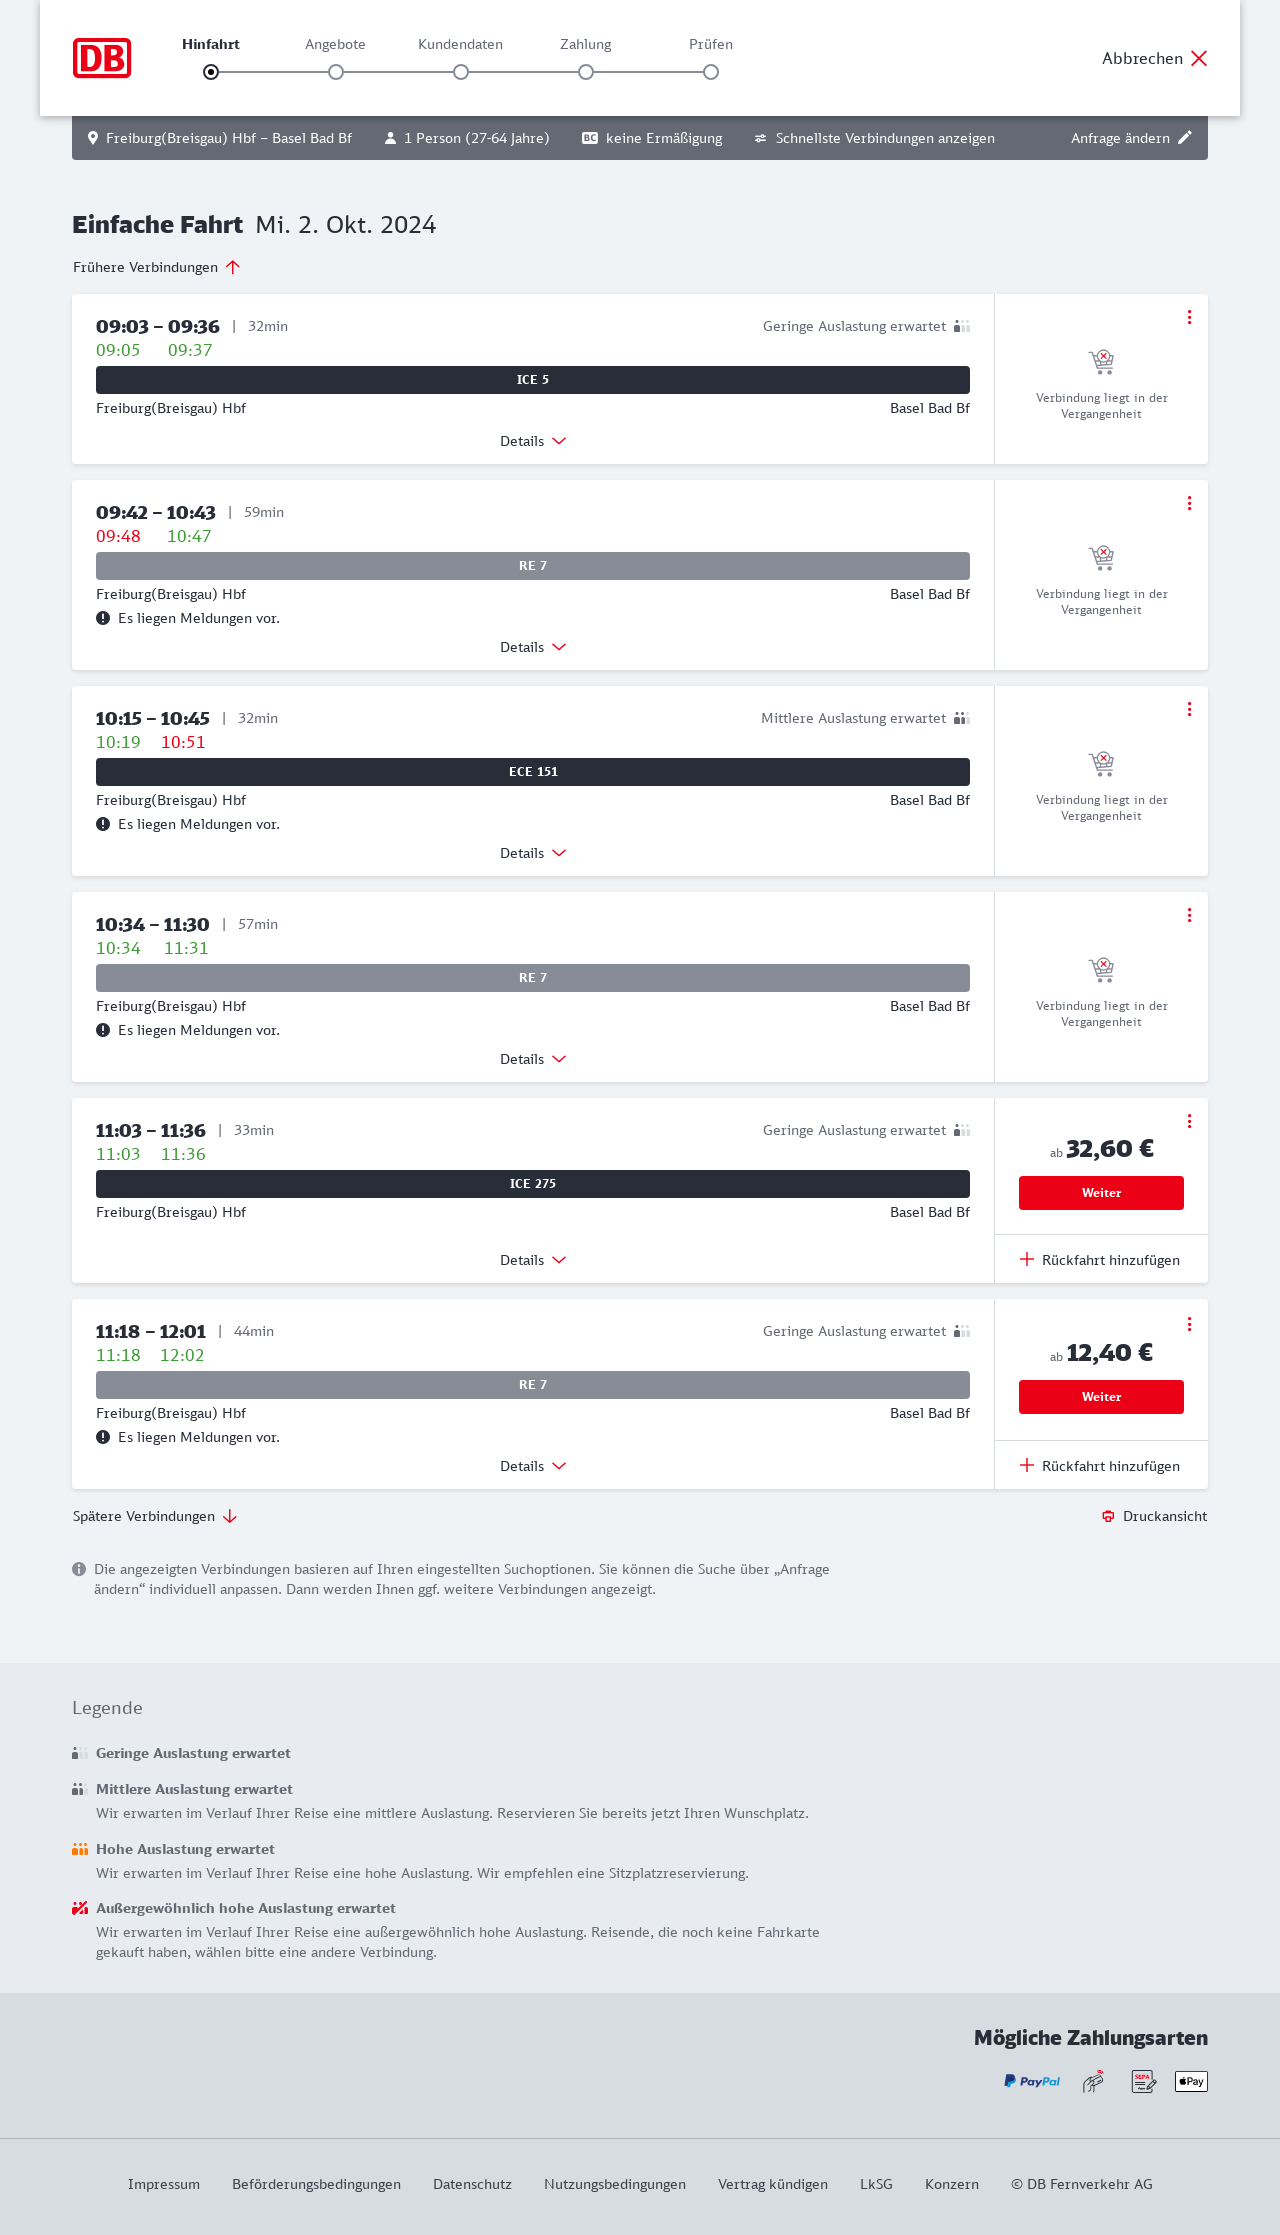Select the Angebote step in progress bar
Screen dimensions: 1280x2235
[336, 71]
